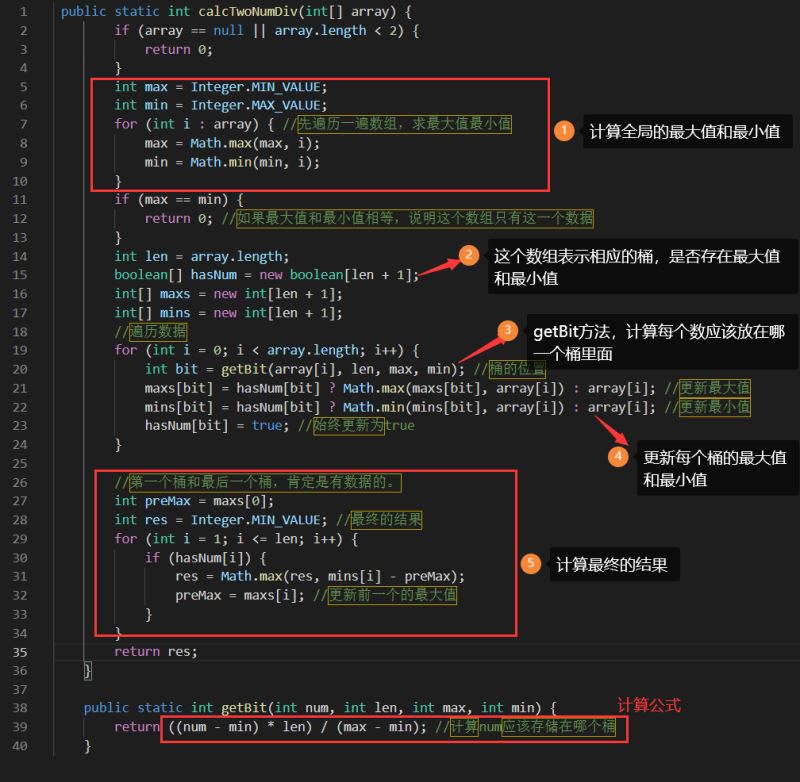Click 'array.length < 2' condition on line 2
The image size is (800, 782).
tap(335, 31)
